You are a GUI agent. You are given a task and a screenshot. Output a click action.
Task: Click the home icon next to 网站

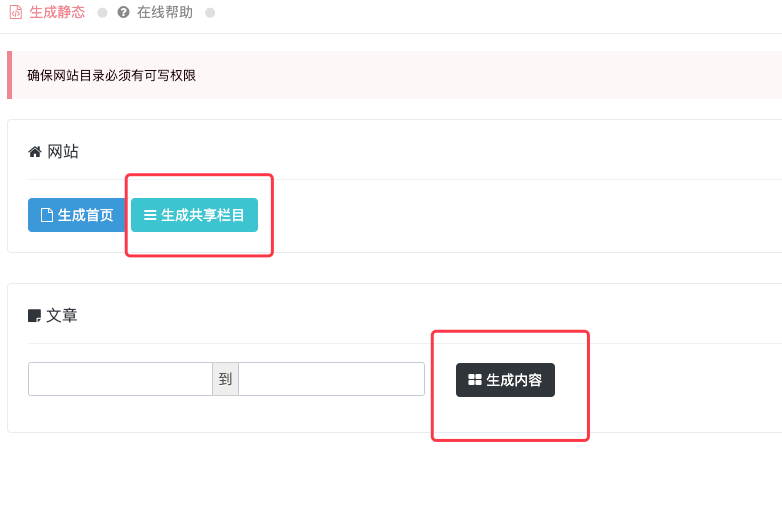35,152
